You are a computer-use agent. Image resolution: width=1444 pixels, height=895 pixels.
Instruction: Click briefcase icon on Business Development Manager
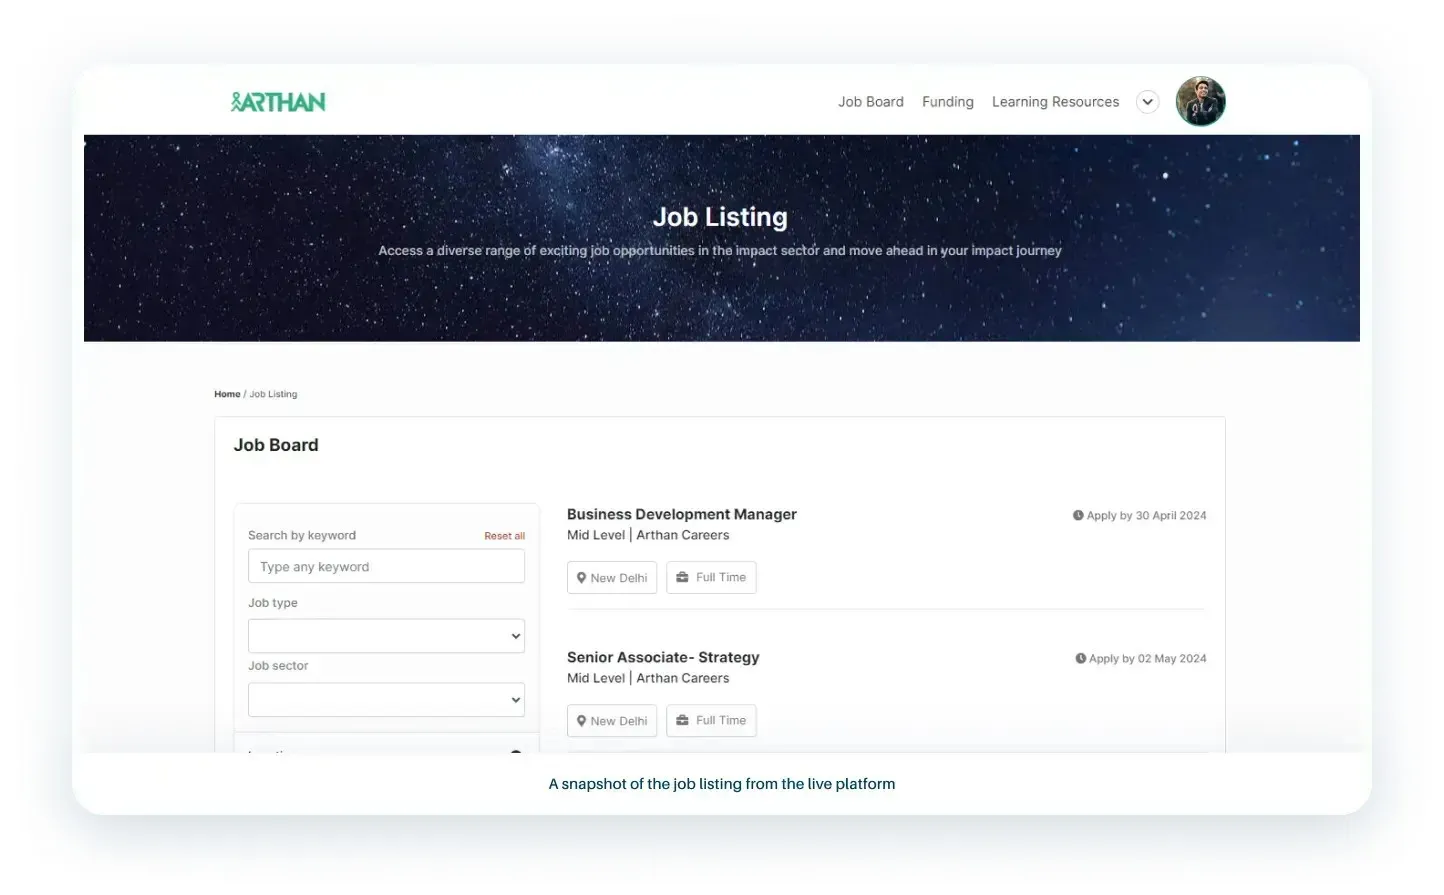click(682, 577)
